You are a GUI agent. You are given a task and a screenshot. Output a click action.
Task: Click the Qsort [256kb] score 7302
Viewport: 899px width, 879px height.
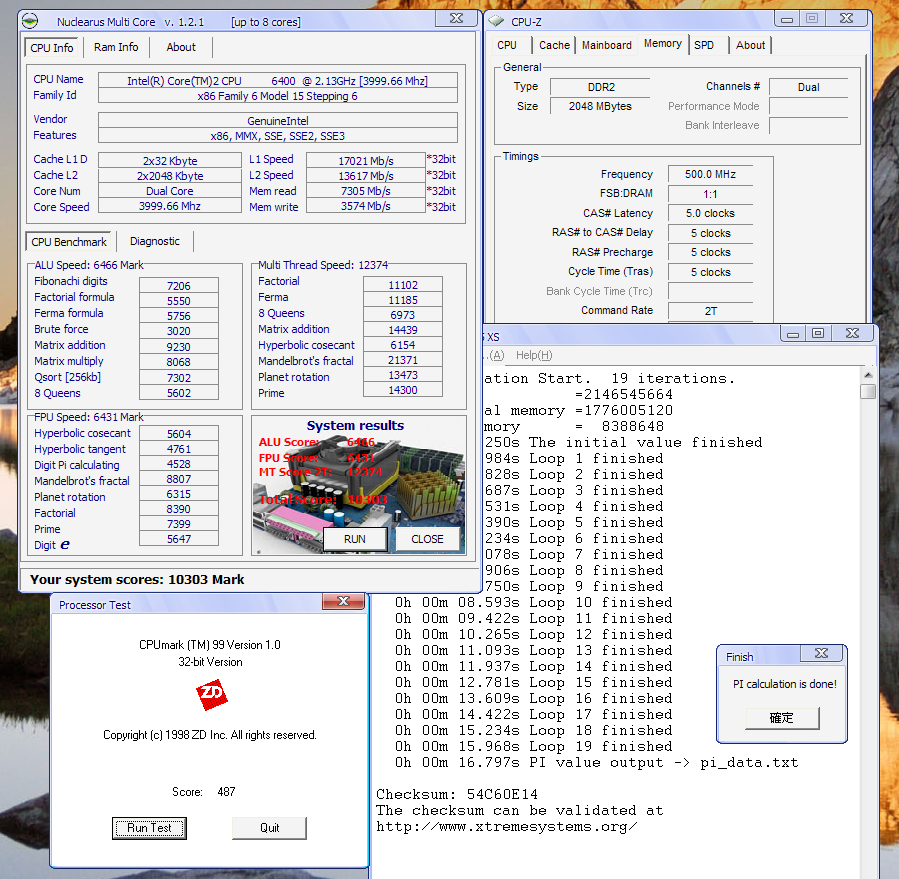tap(179, 378)
